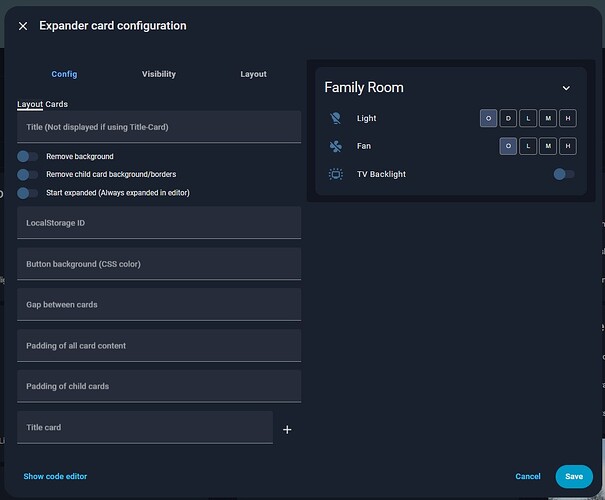This screenshot has width=605, height=500.
Task: Cancel the card configuration
Action: point(528,476)
